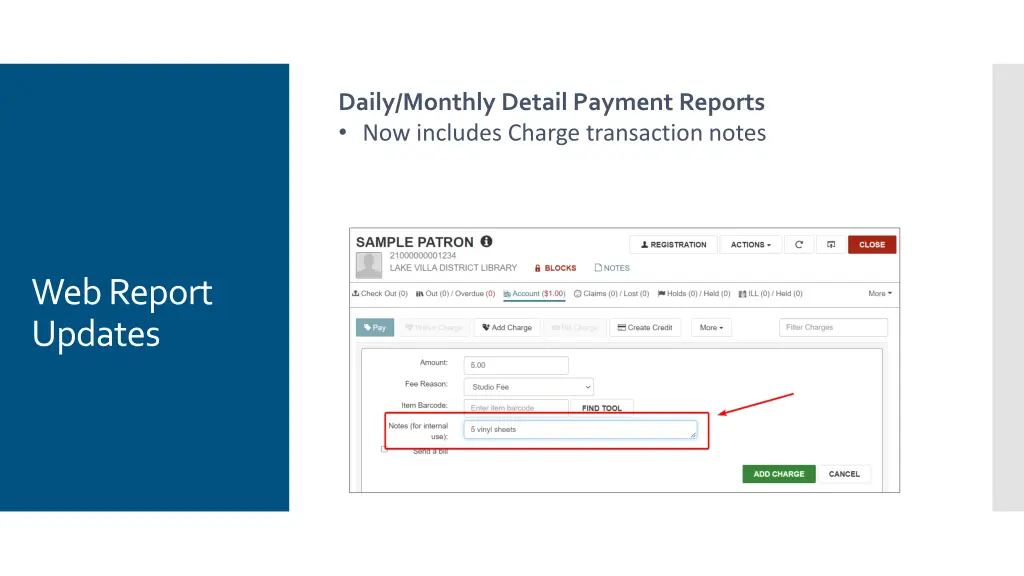
Task: Click the patron info icon beside SAMPLE PATRON
Action: pos(486,242)
